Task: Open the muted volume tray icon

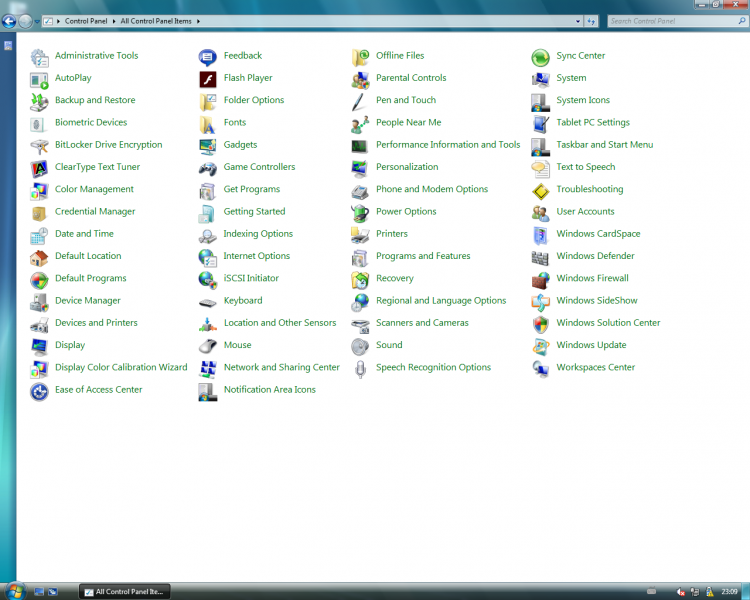Action: 680,592
